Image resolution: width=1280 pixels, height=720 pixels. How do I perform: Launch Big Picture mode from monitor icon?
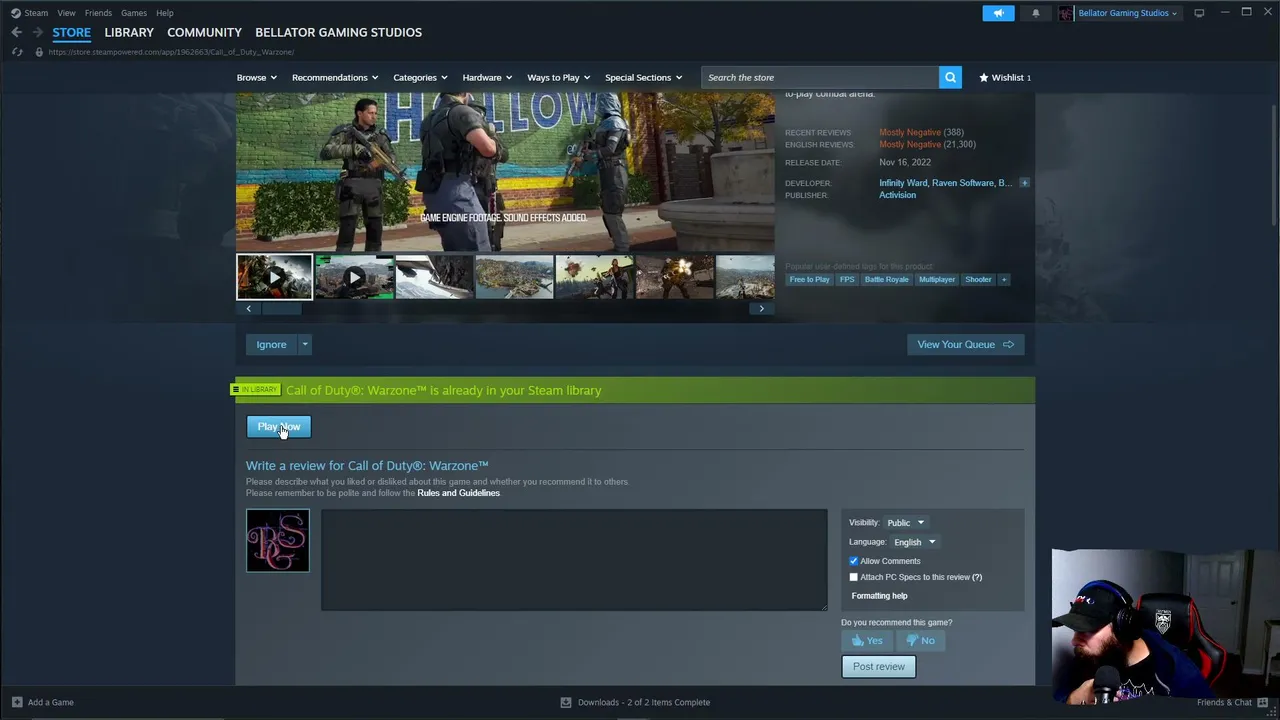coord(1199,13)
